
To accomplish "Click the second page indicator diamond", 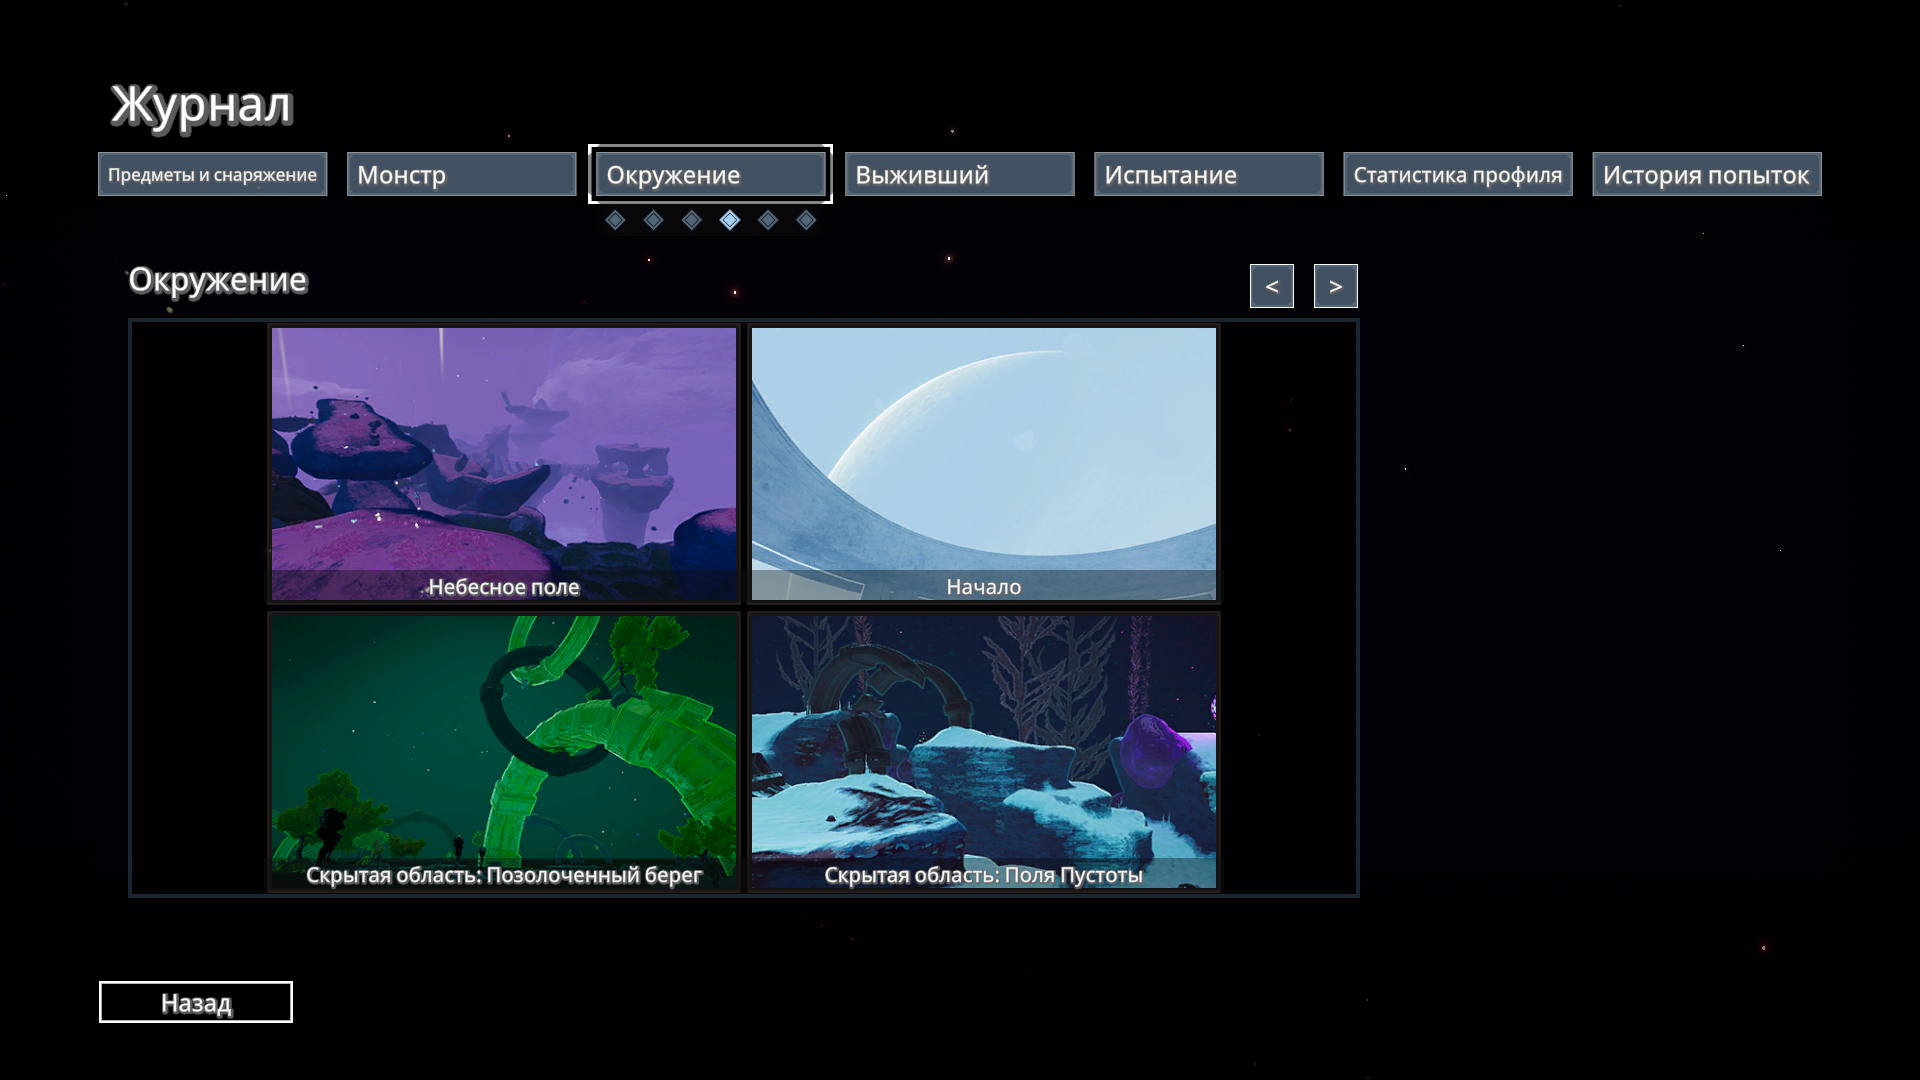I will [653, 220].
